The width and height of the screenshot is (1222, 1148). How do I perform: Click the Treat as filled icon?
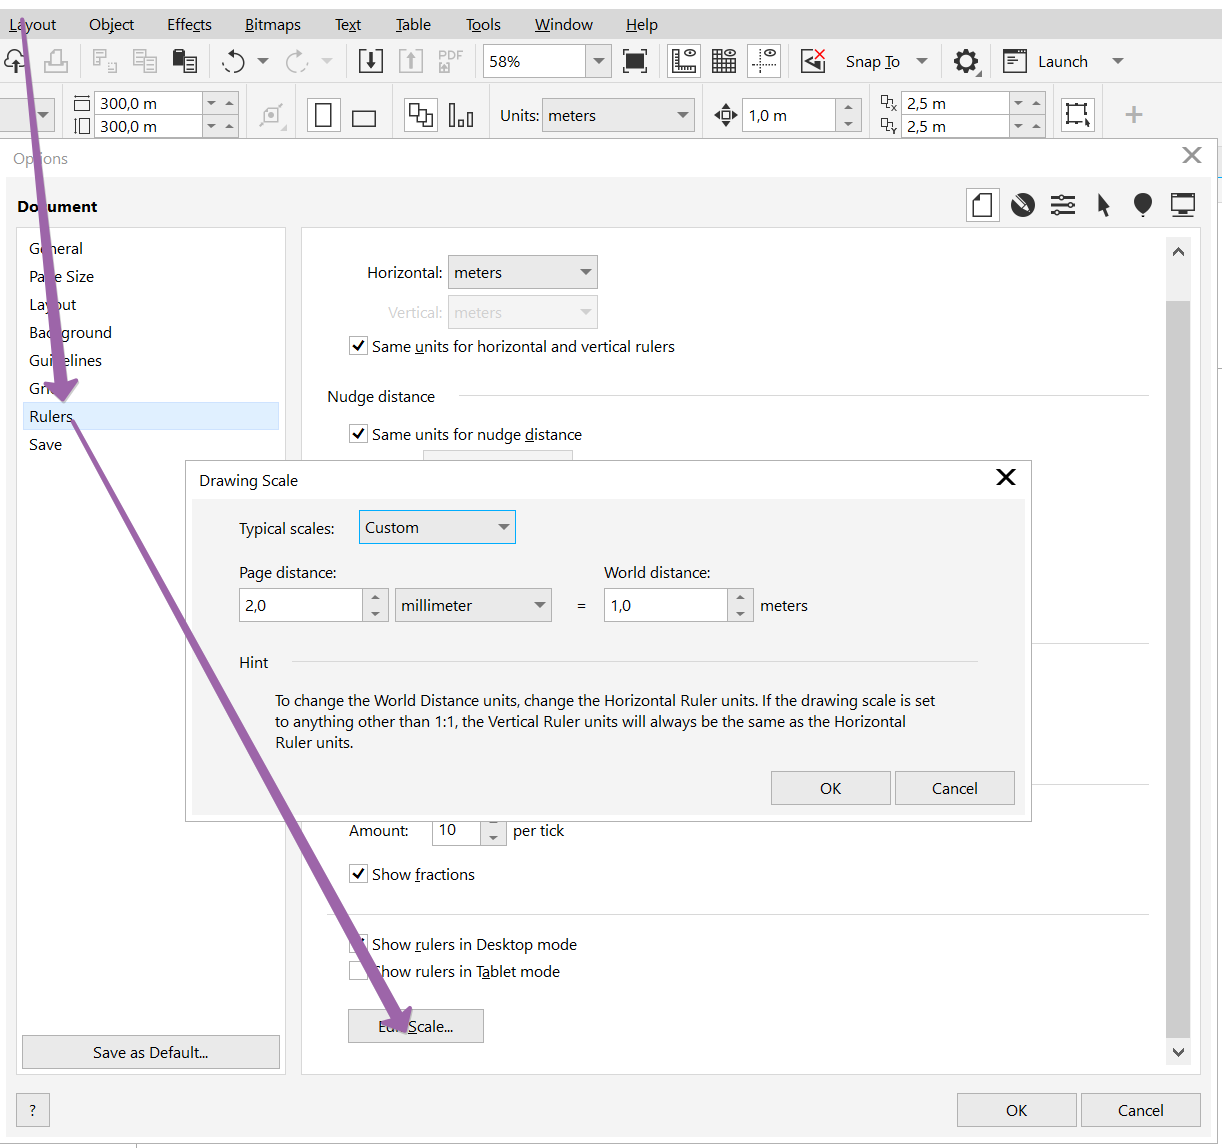(x=1077, y=114)
